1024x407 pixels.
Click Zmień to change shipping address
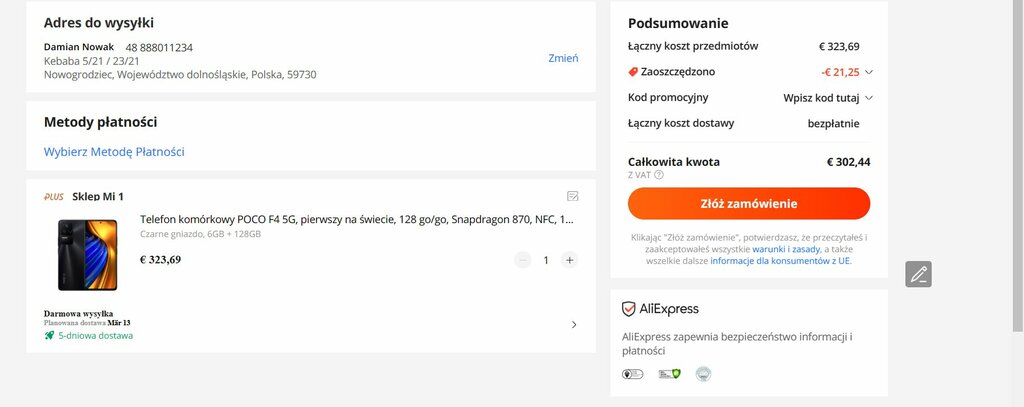click(x=563, y=58)
